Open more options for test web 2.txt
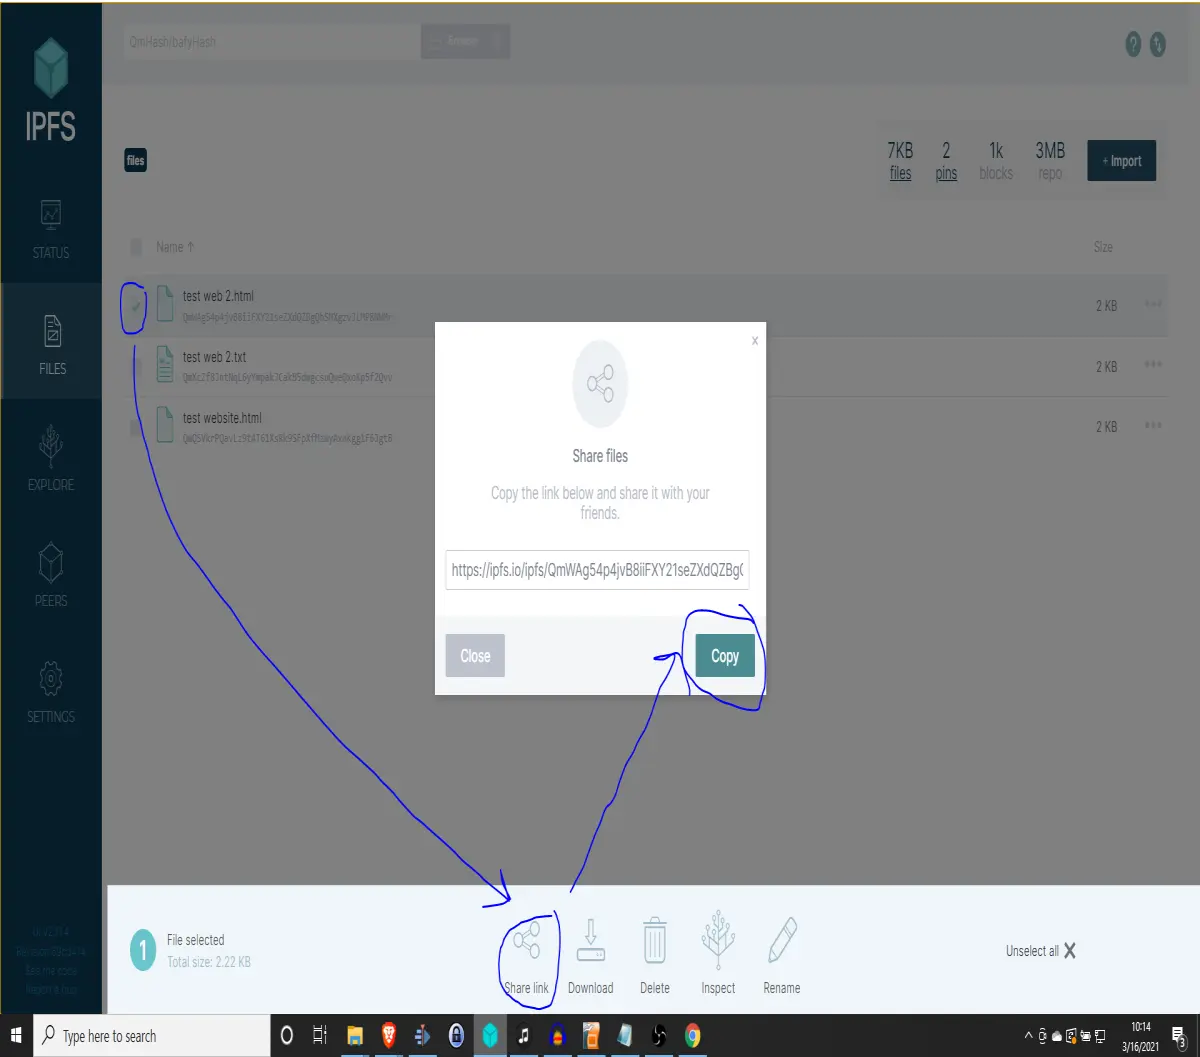 click(x=1153, y=365)
